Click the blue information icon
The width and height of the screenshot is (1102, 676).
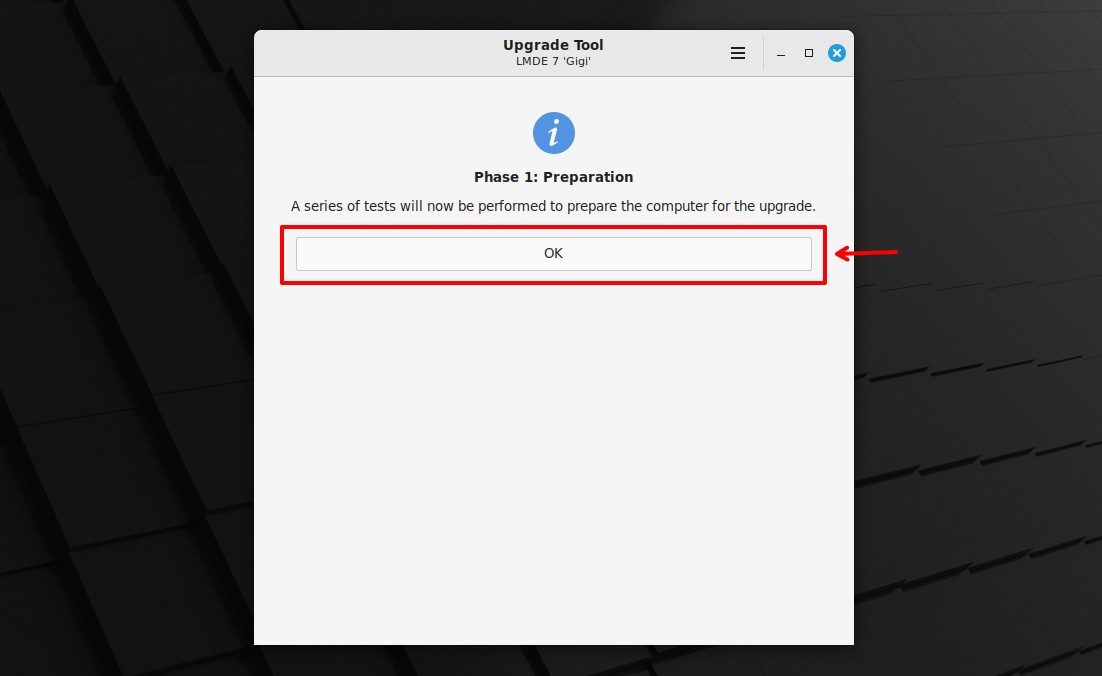pyautogui.click(x=554, y=133)
